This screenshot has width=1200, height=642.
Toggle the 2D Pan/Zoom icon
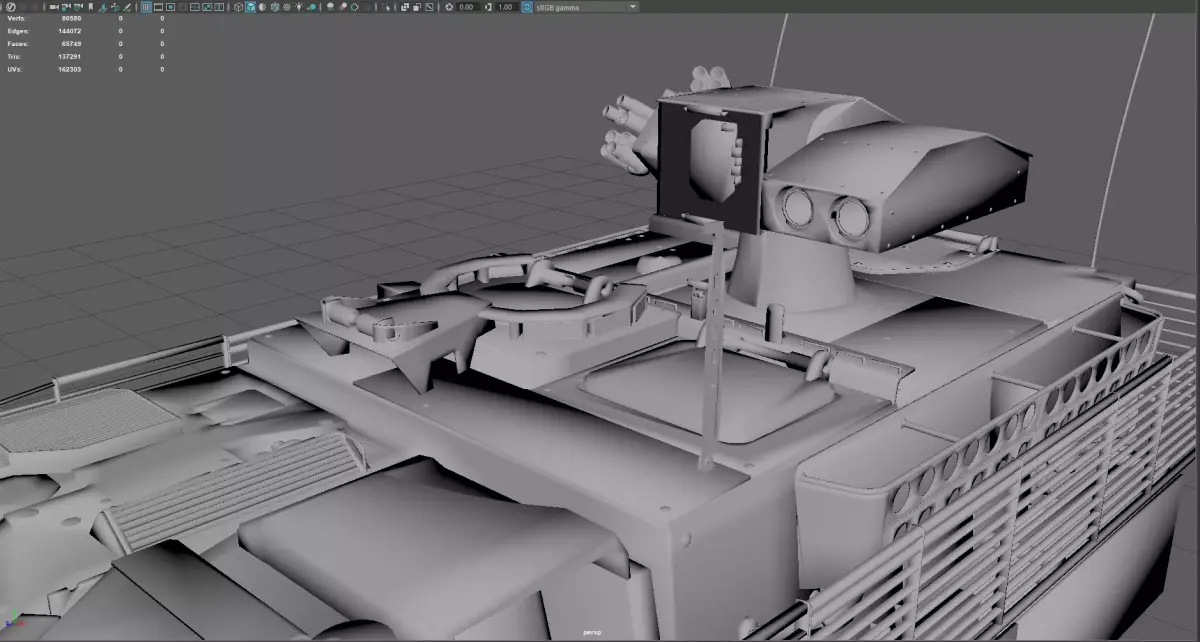click(115, 6)
